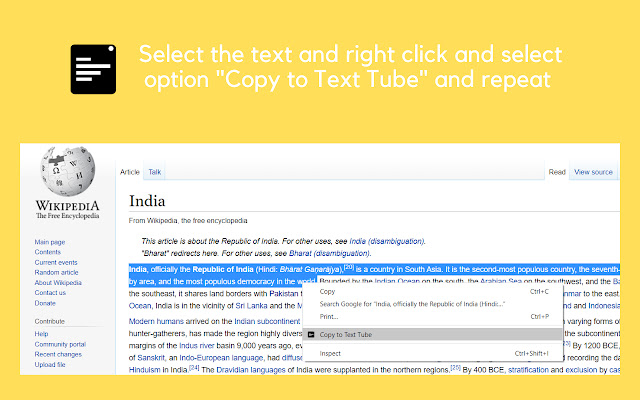Open Main page sidebar link
This screenshot has height=400, width=640.
[50, 242]
